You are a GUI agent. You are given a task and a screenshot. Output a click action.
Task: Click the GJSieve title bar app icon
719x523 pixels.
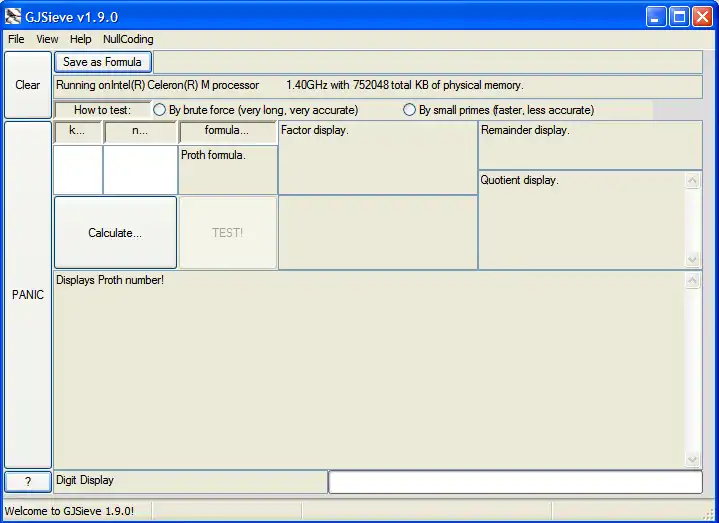point(13,17)
